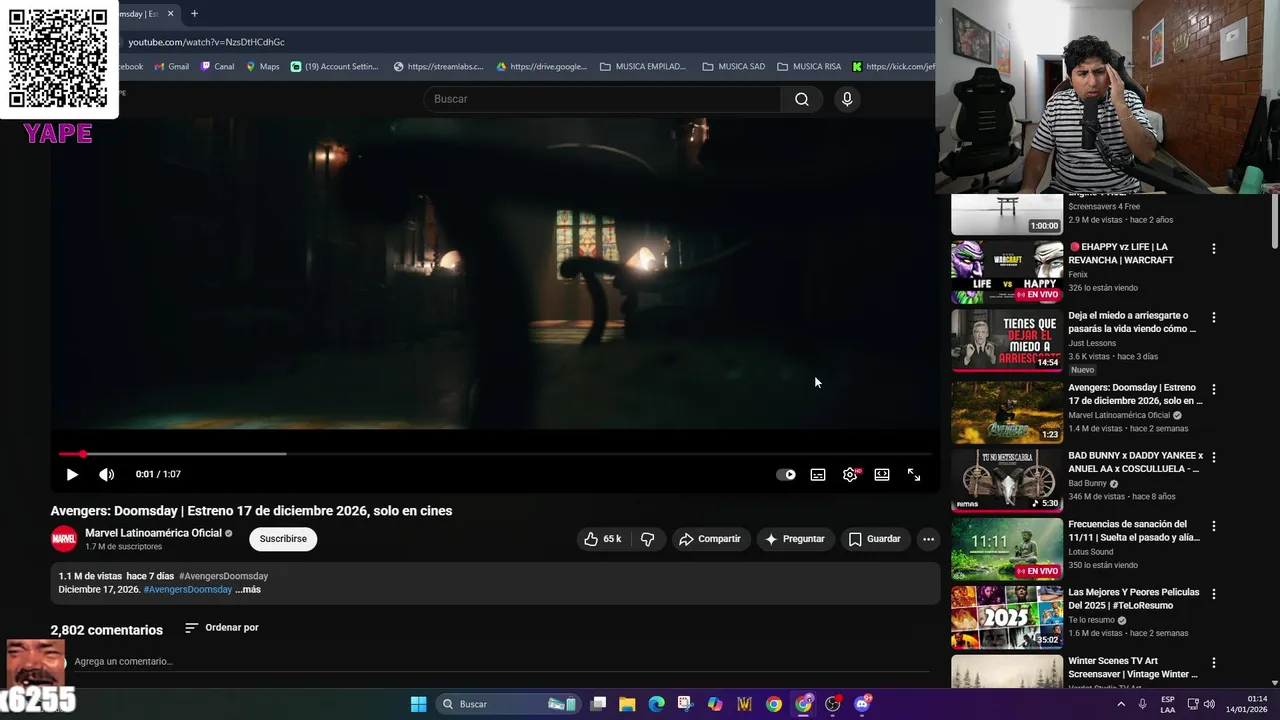Viewport: 1280px width, 720px height.
Task: Toggle the autoplay switch in the player
Action: coord(786,475)
